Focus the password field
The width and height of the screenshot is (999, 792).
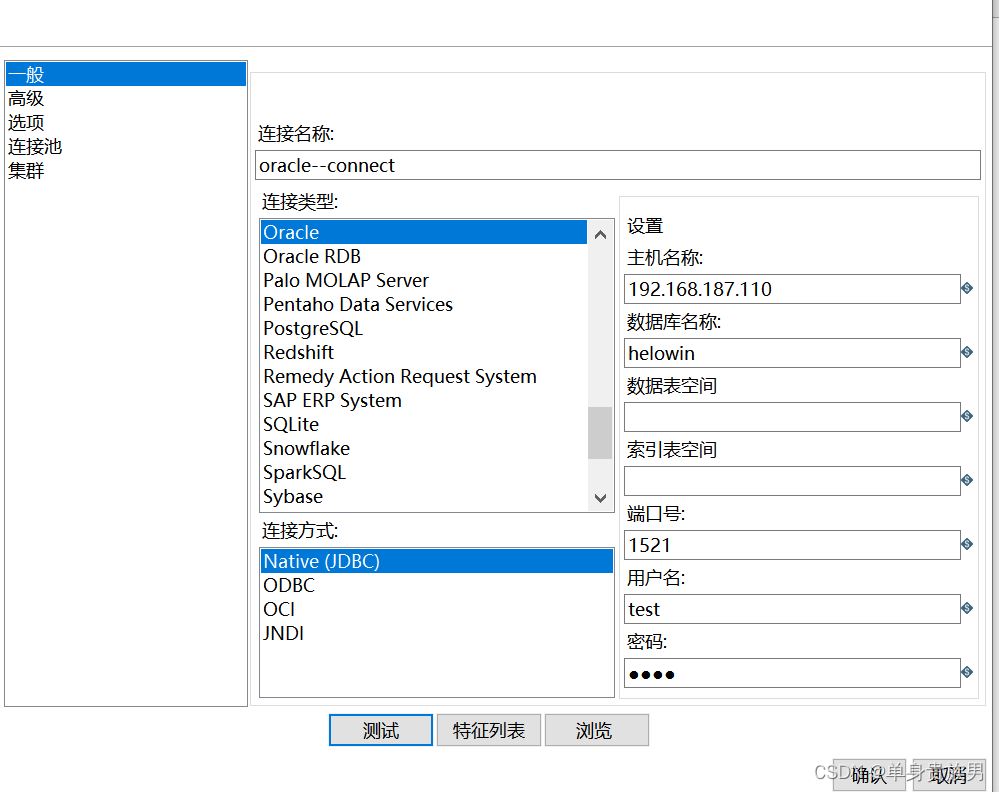(792, 673)
